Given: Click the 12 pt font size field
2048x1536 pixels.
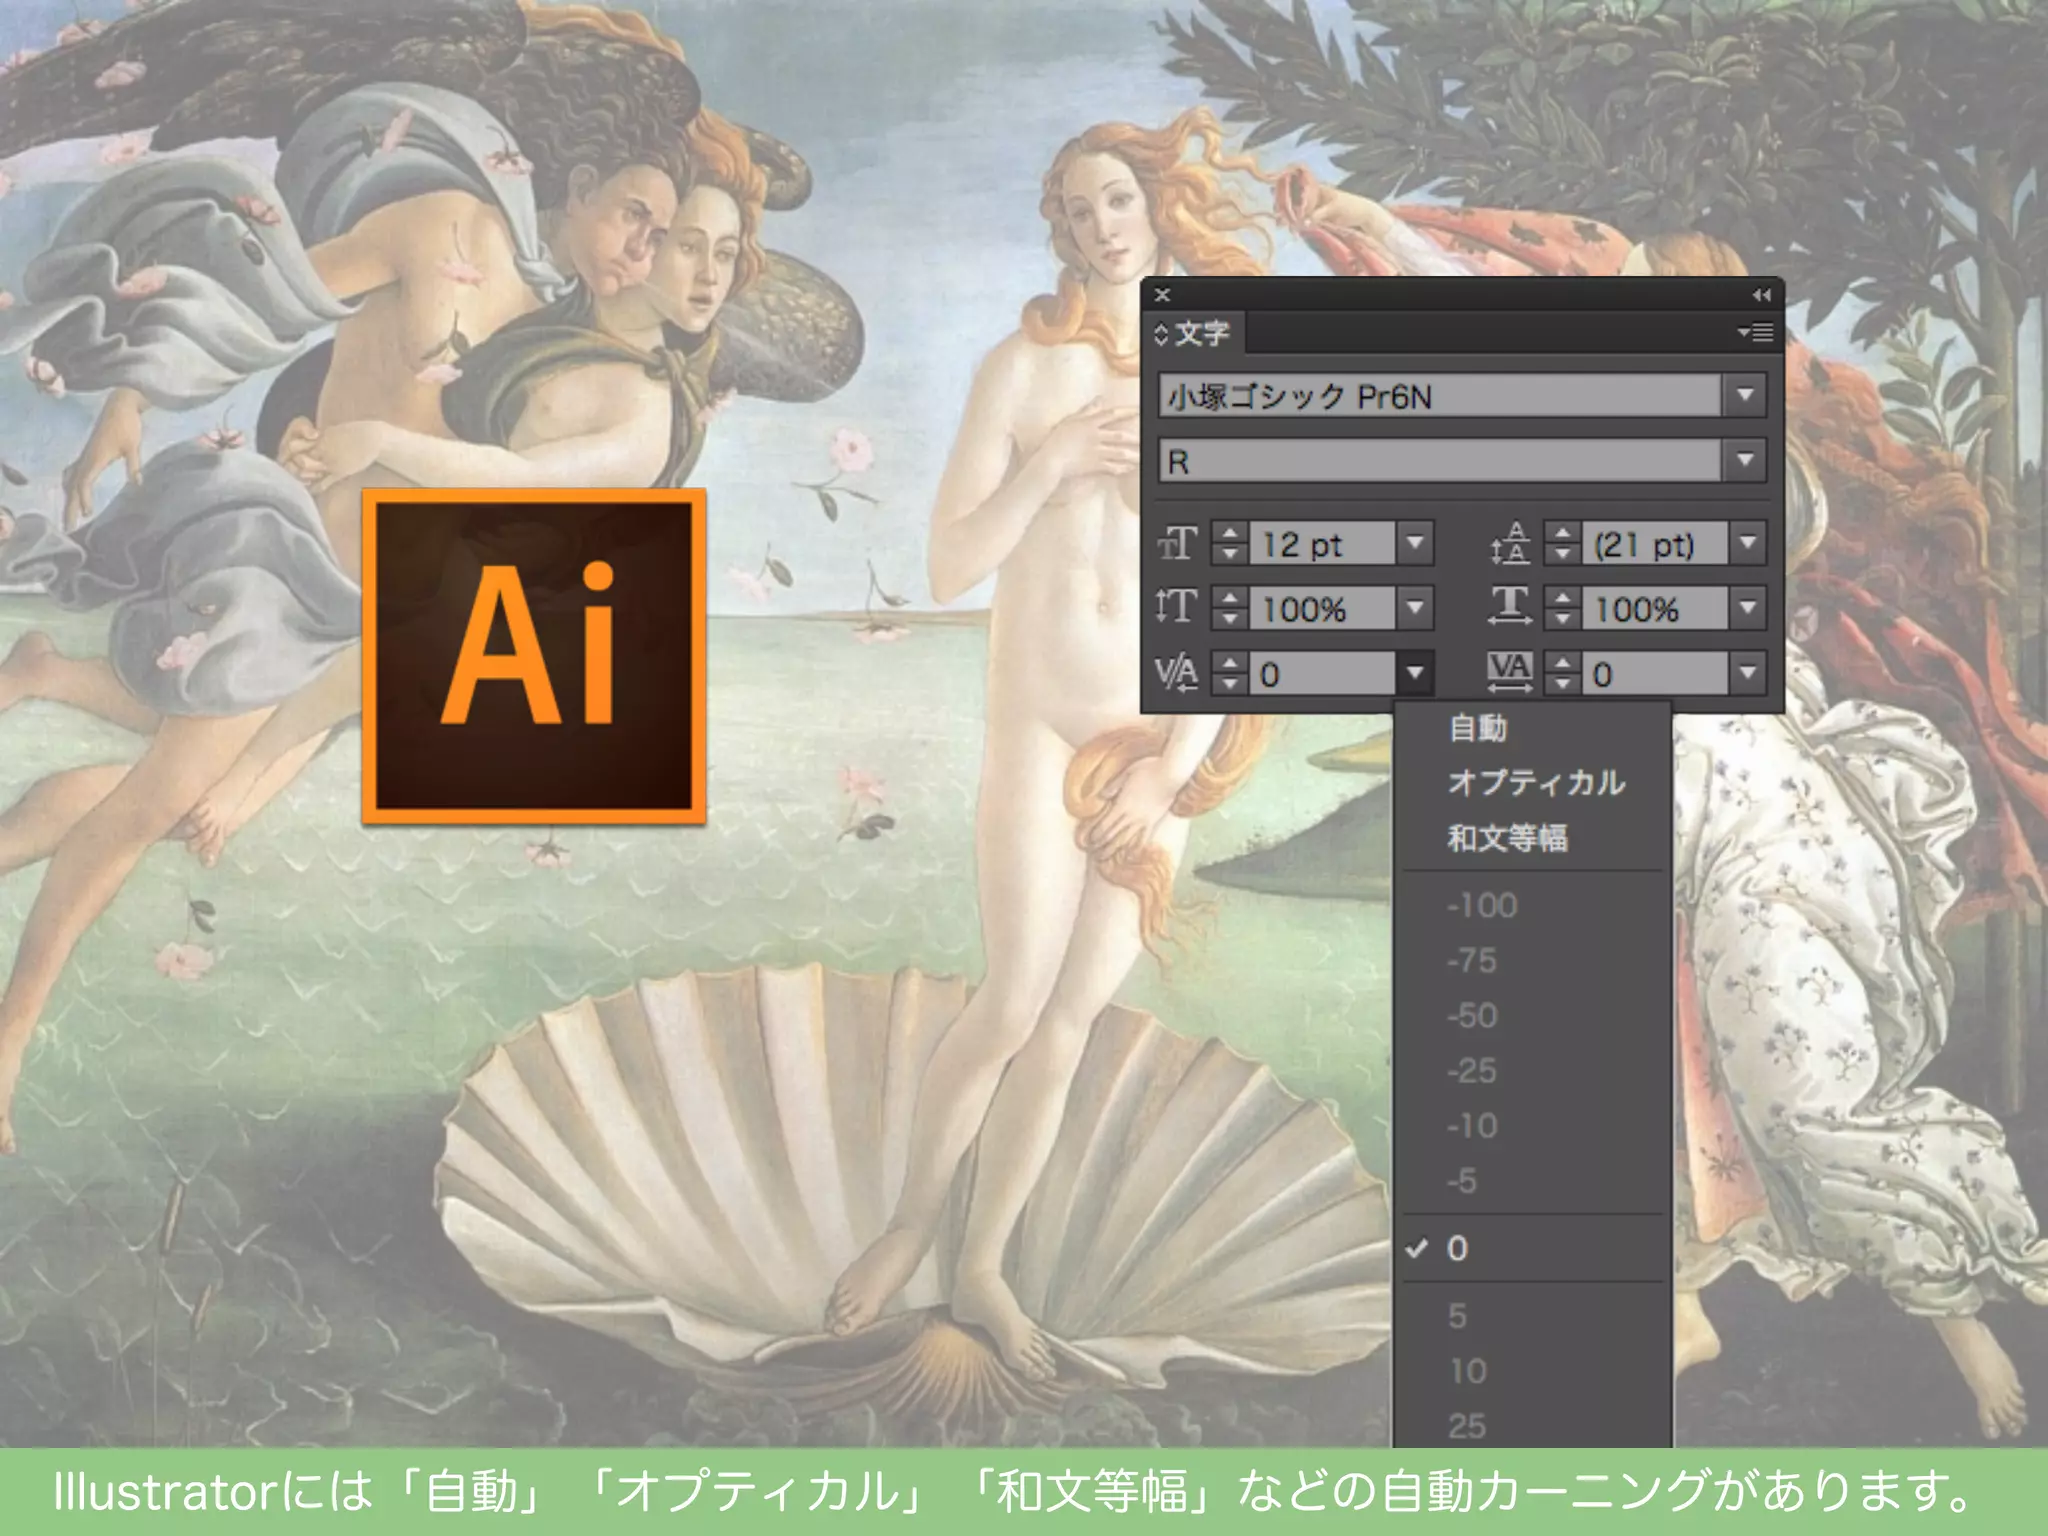Looking at the screenshot, I should (1322, 543).
